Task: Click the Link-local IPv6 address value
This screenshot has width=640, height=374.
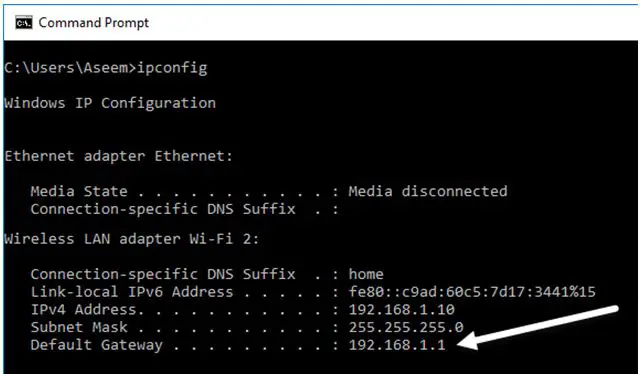Action: click(x=472, y=292)
